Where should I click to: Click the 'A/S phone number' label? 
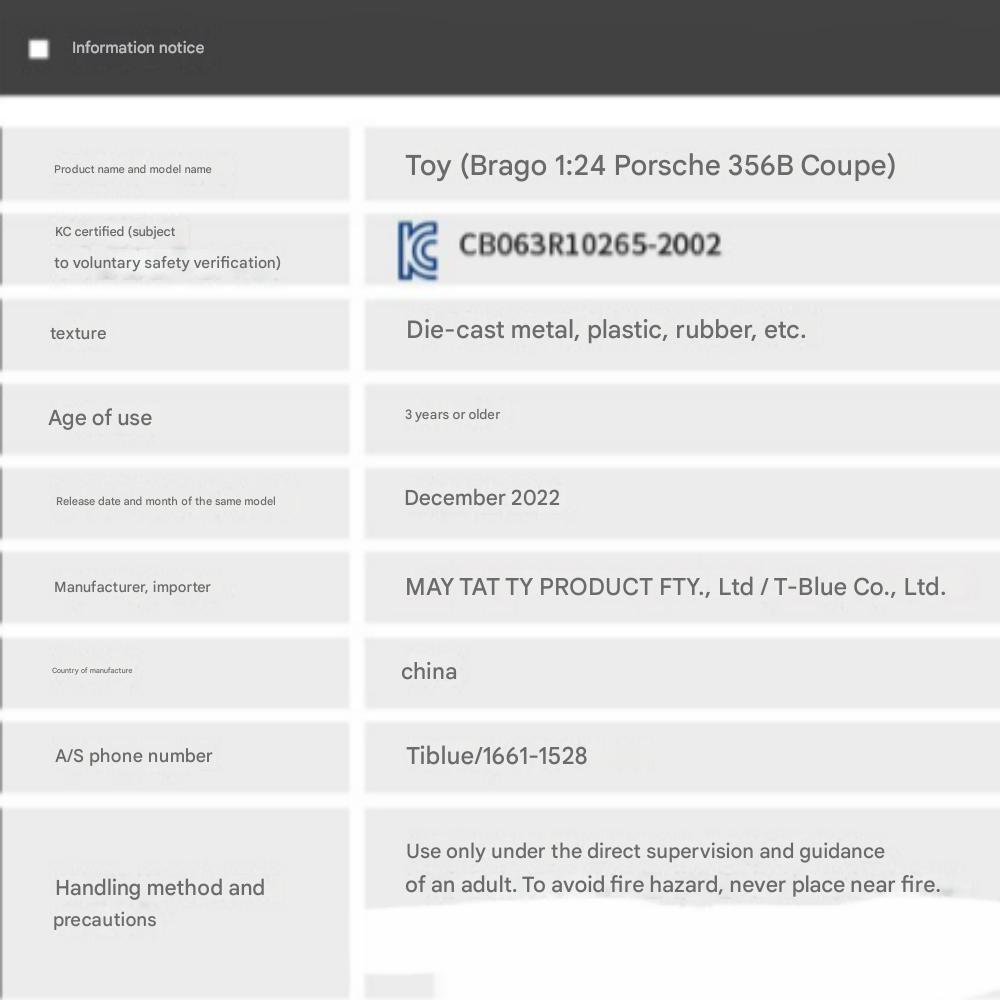pyautogui.click(x=133, y=756)
